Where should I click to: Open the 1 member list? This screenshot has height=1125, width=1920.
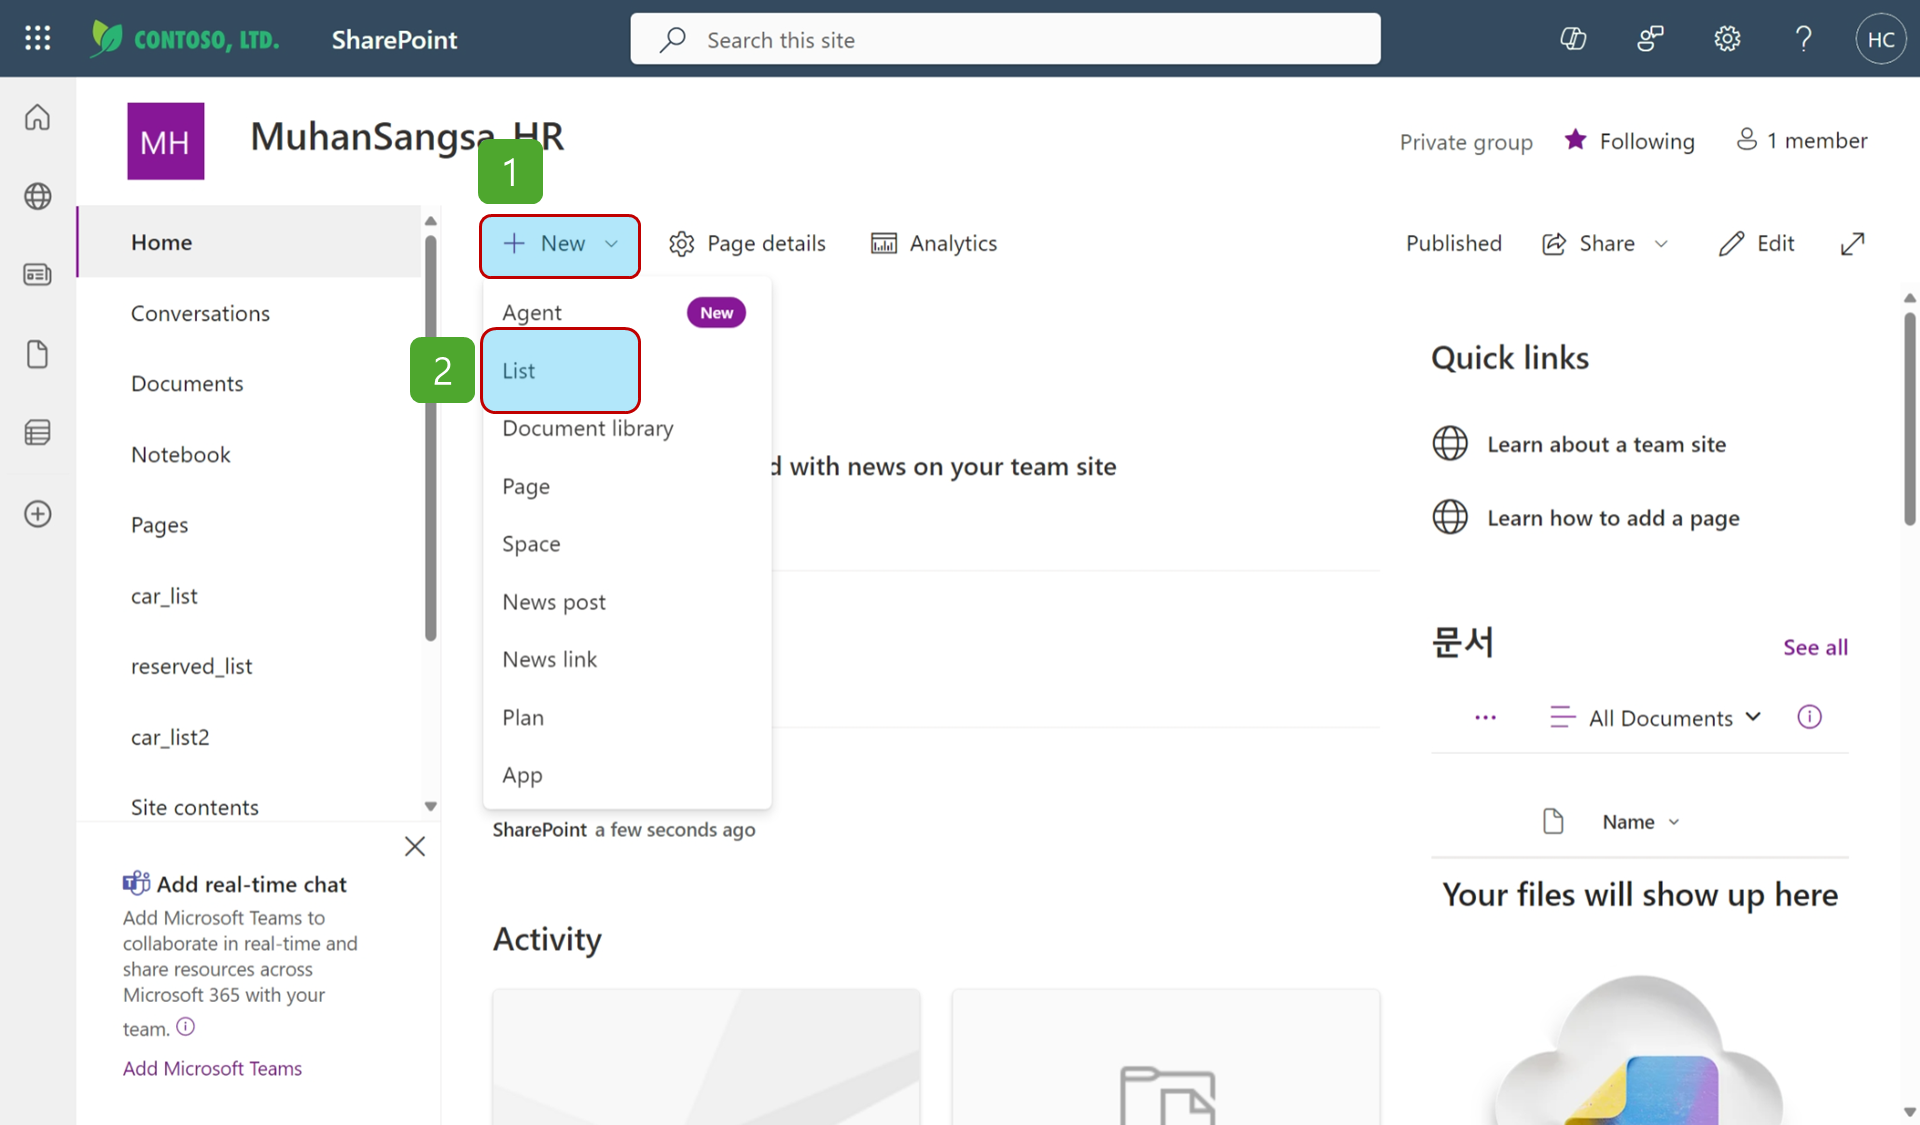(x=1802, y=140)
